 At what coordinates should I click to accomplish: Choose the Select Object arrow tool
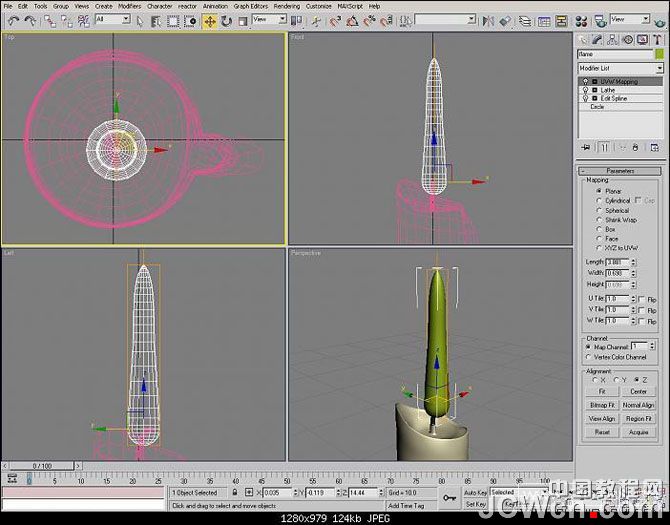coord(139,21)
